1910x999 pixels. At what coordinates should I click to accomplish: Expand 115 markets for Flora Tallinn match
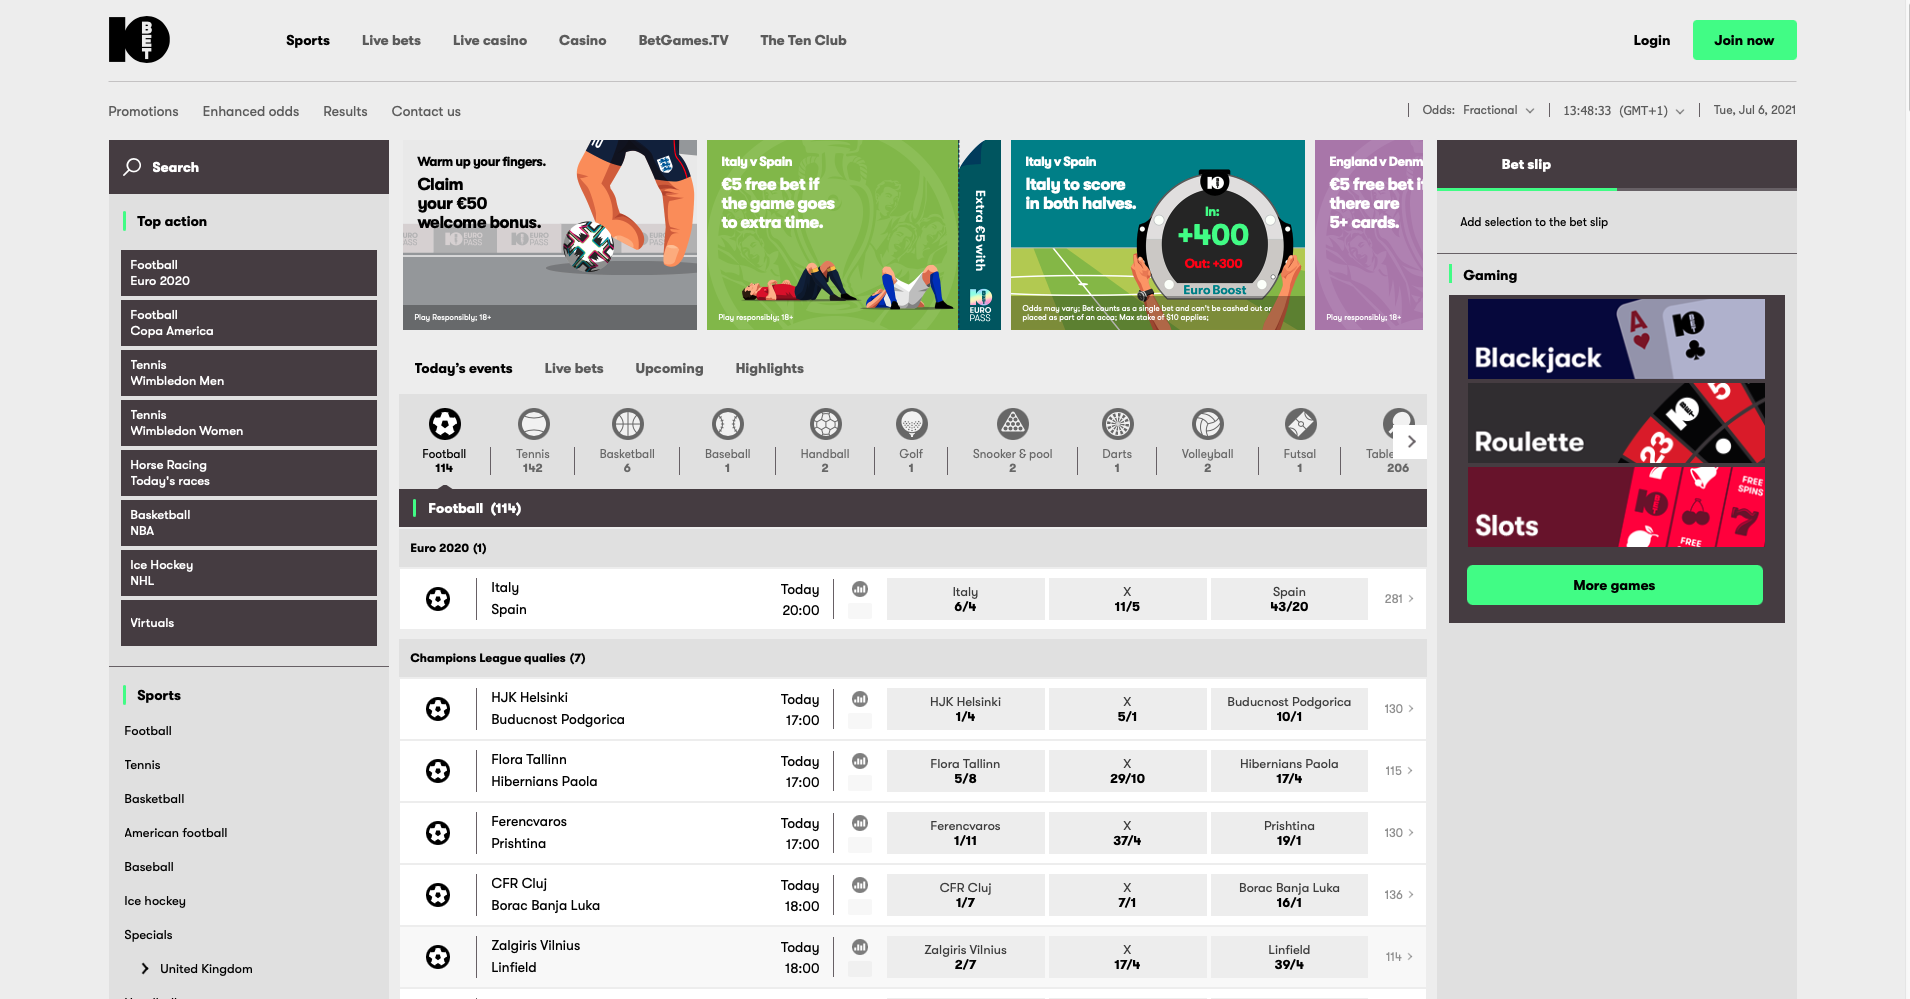coord(1398,771)
